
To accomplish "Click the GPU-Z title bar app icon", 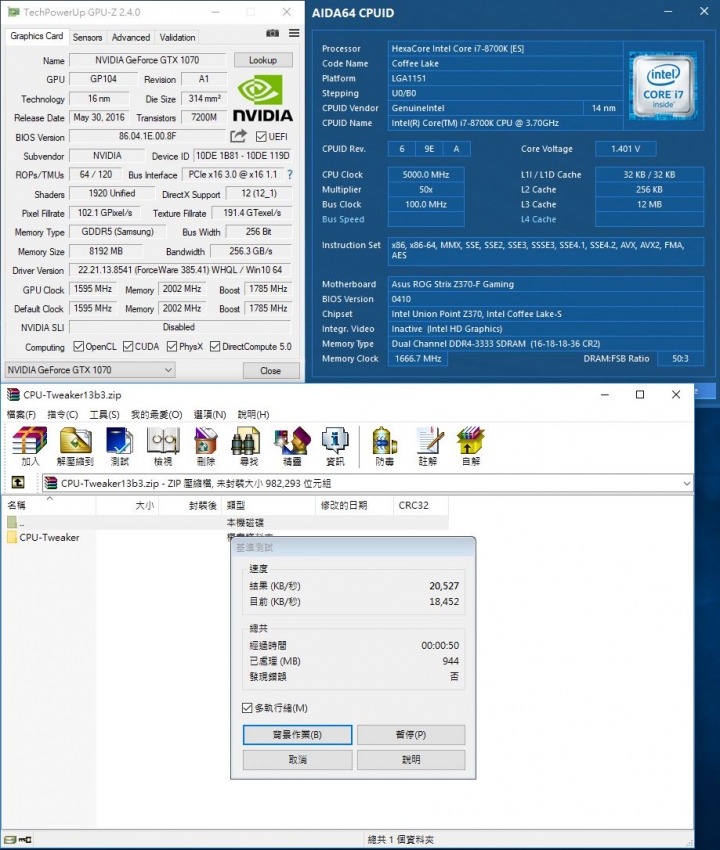I will pos(13,11).
